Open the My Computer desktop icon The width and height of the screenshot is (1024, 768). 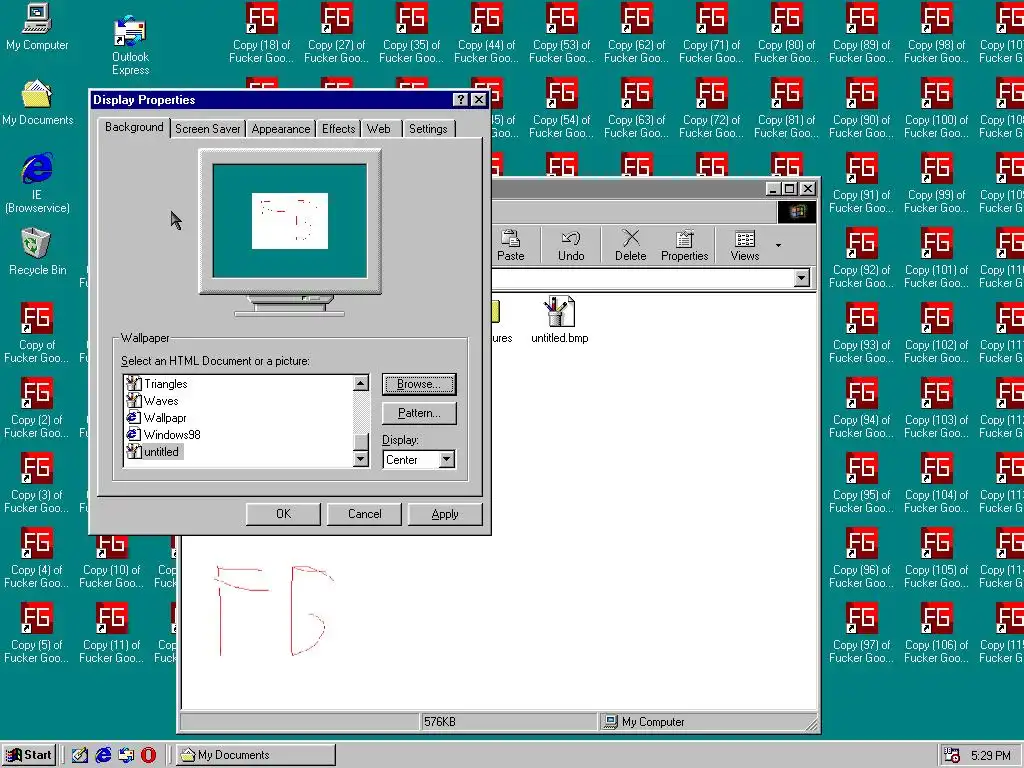37,27
